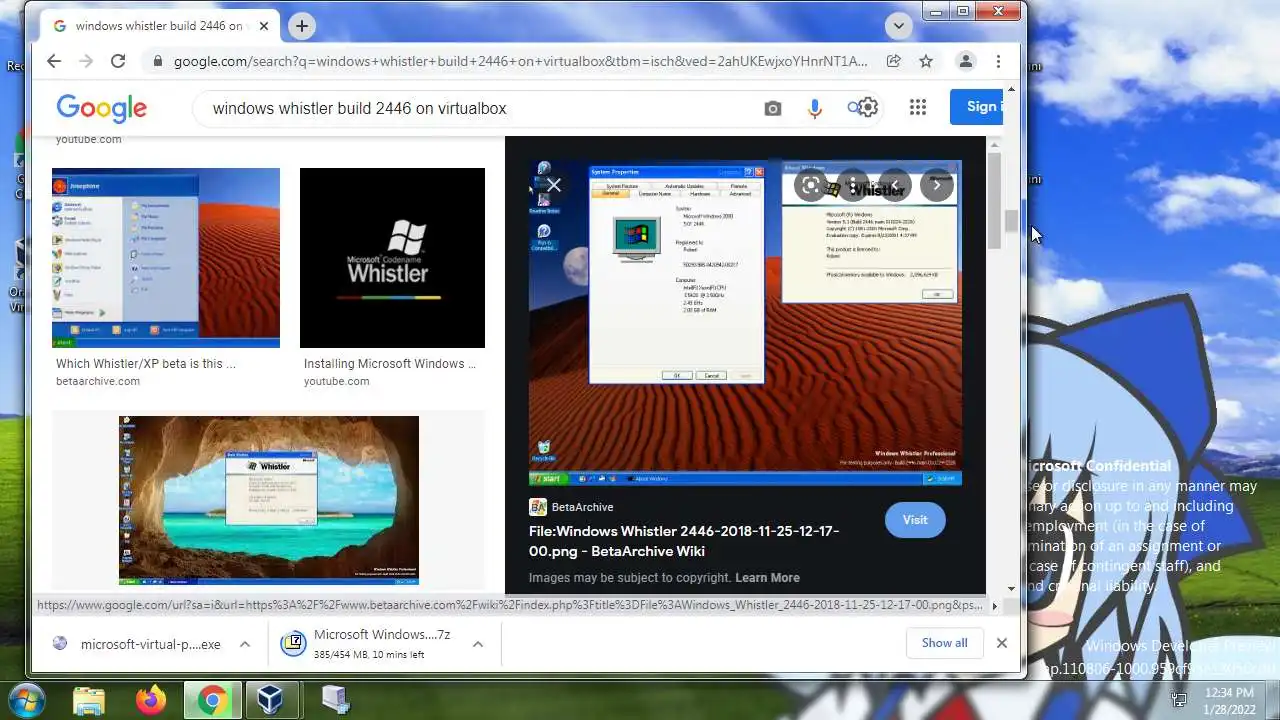Open 'Which Whistler/XP beta is this' result
1280x720 pixels.
(x=146, y=364)
